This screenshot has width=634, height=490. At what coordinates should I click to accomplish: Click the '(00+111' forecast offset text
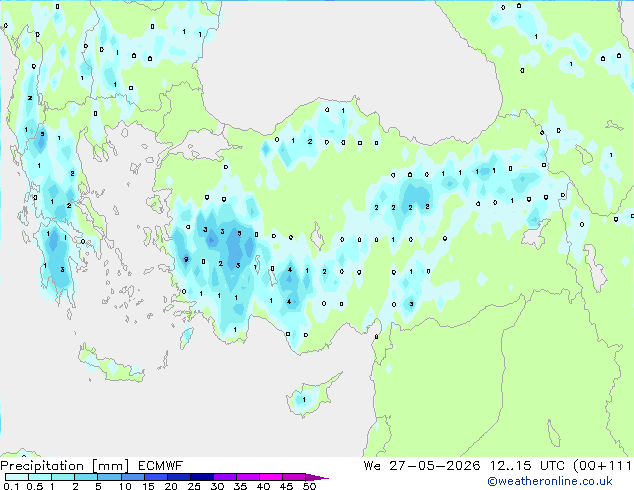[x=602, y=466]
